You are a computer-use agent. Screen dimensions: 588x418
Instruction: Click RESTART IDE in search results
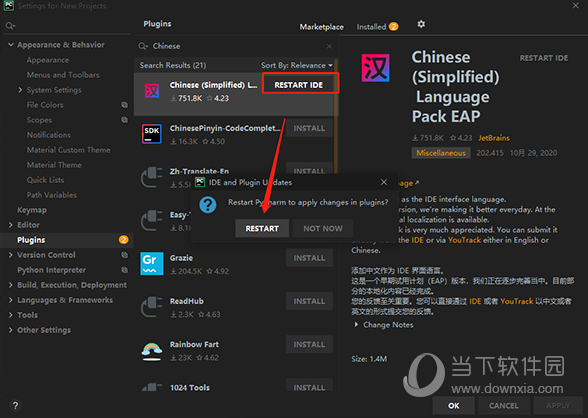[298, 85]
